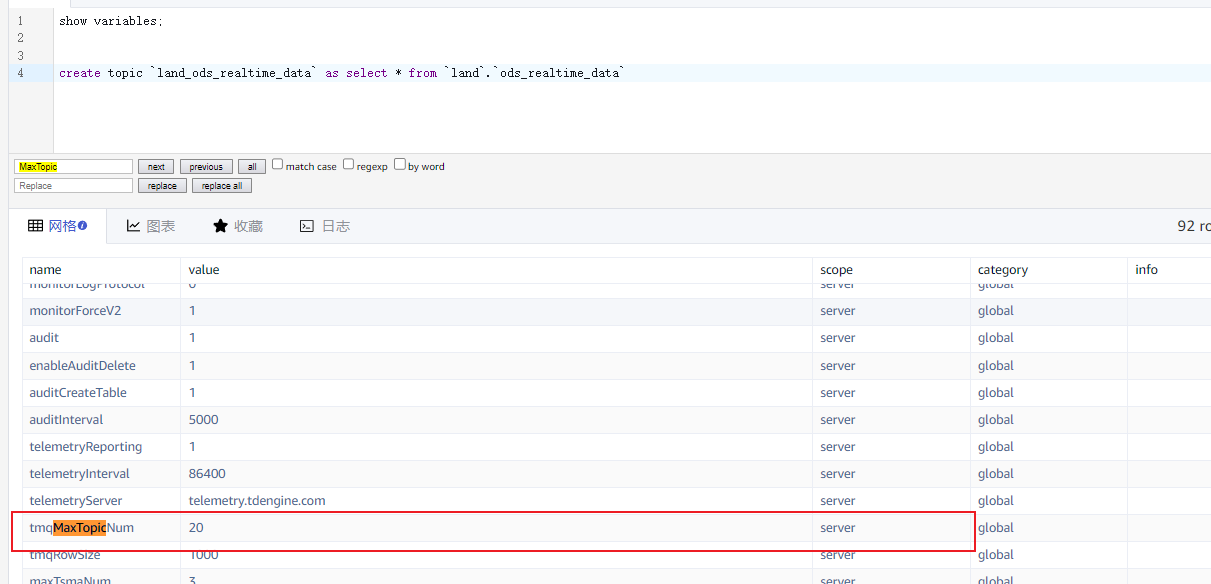Sort by the name column header
1211x584 pixels.
pyautogui.click(x=46, y=270)
